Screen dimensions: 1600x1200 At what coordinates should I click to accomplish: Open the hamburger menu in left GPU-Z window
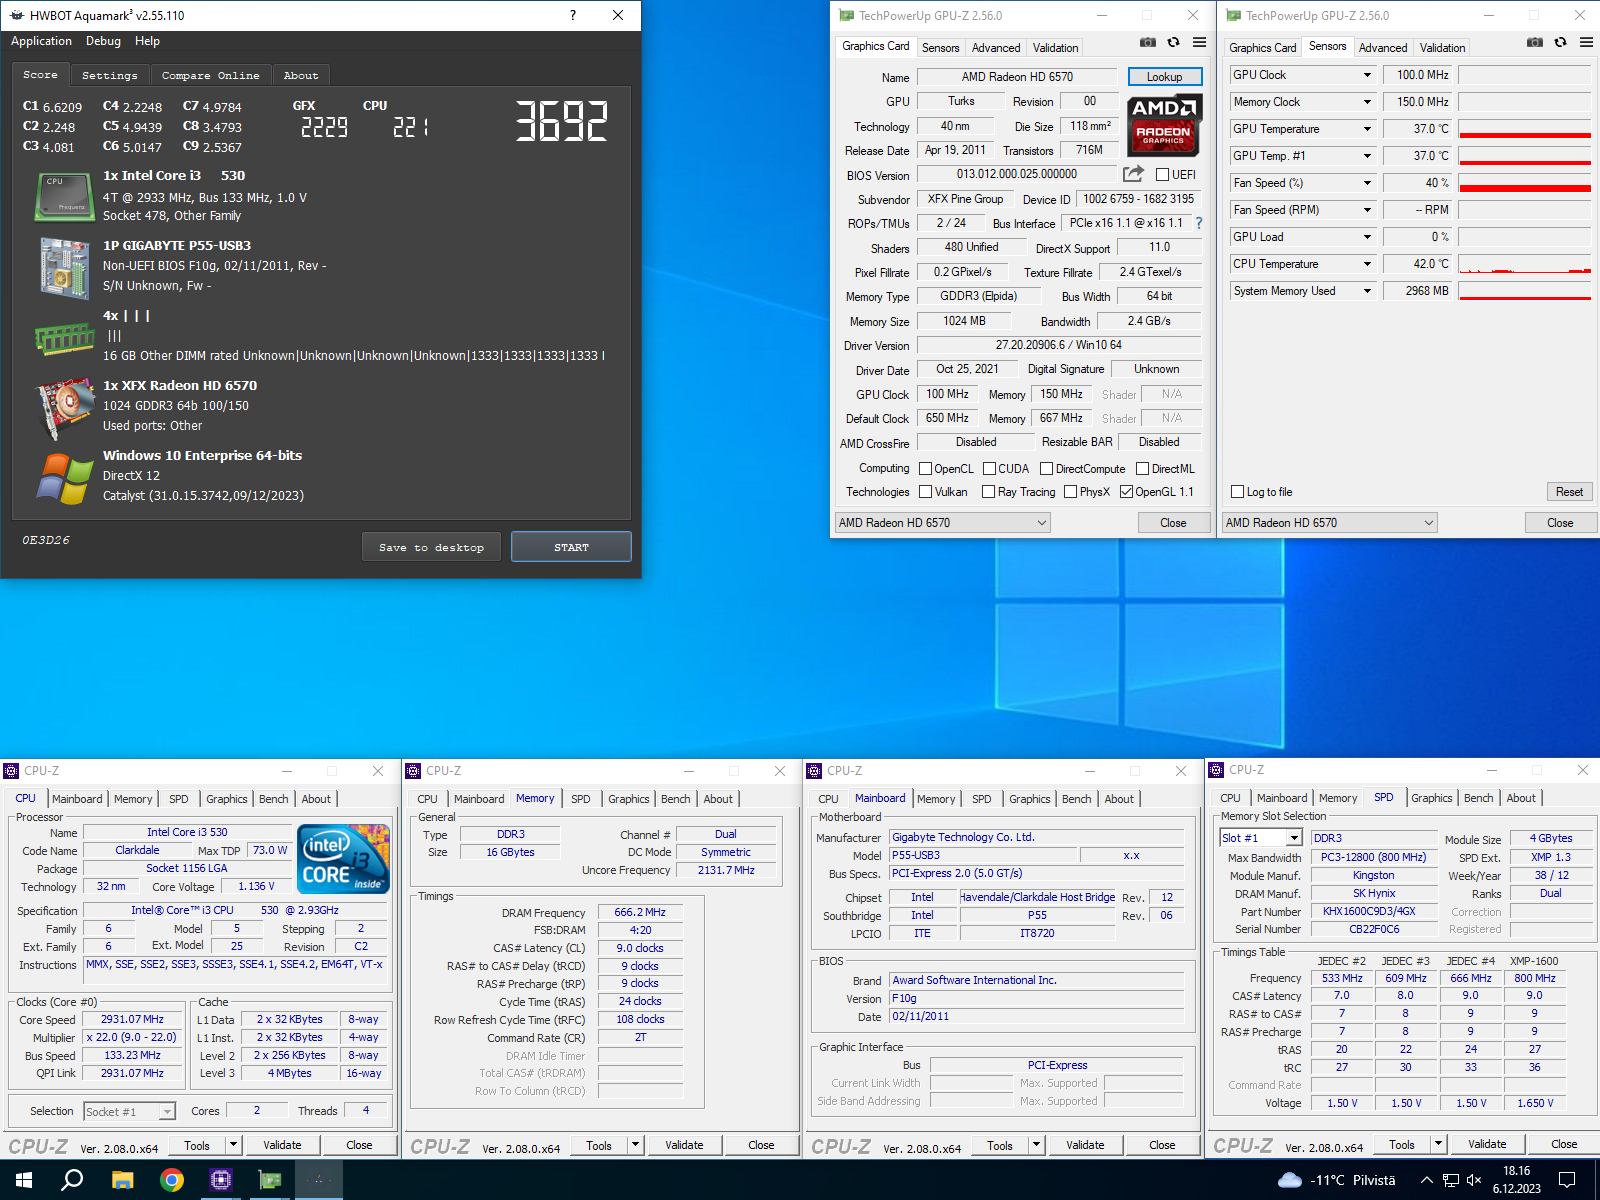coord(1199,43)
